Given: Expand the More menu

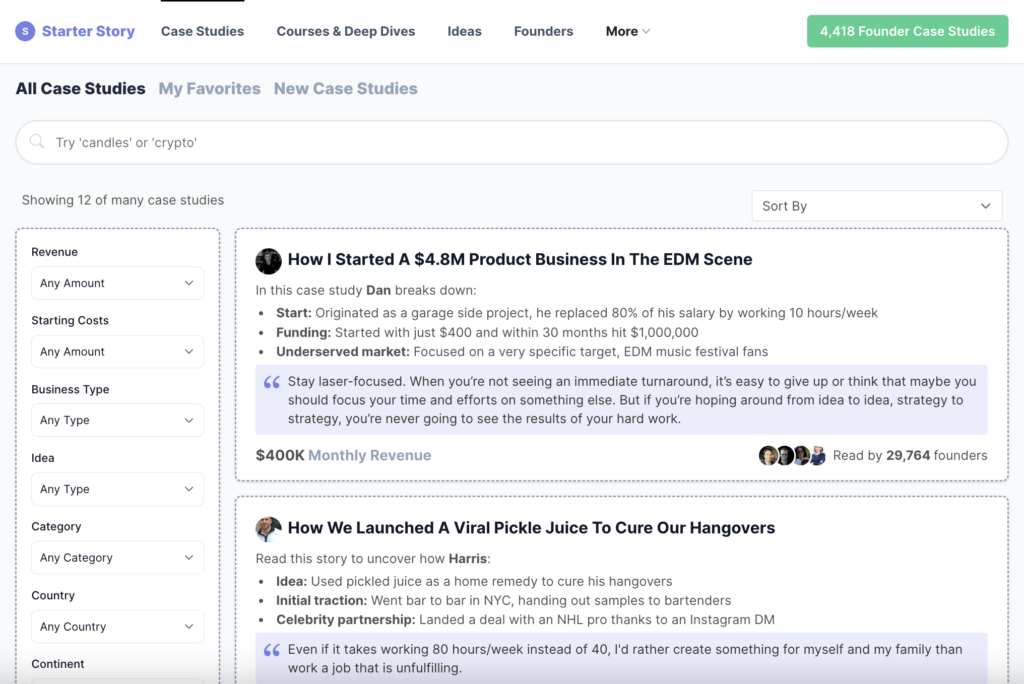Looking at the screenshot, I should (x=628, y=31).
